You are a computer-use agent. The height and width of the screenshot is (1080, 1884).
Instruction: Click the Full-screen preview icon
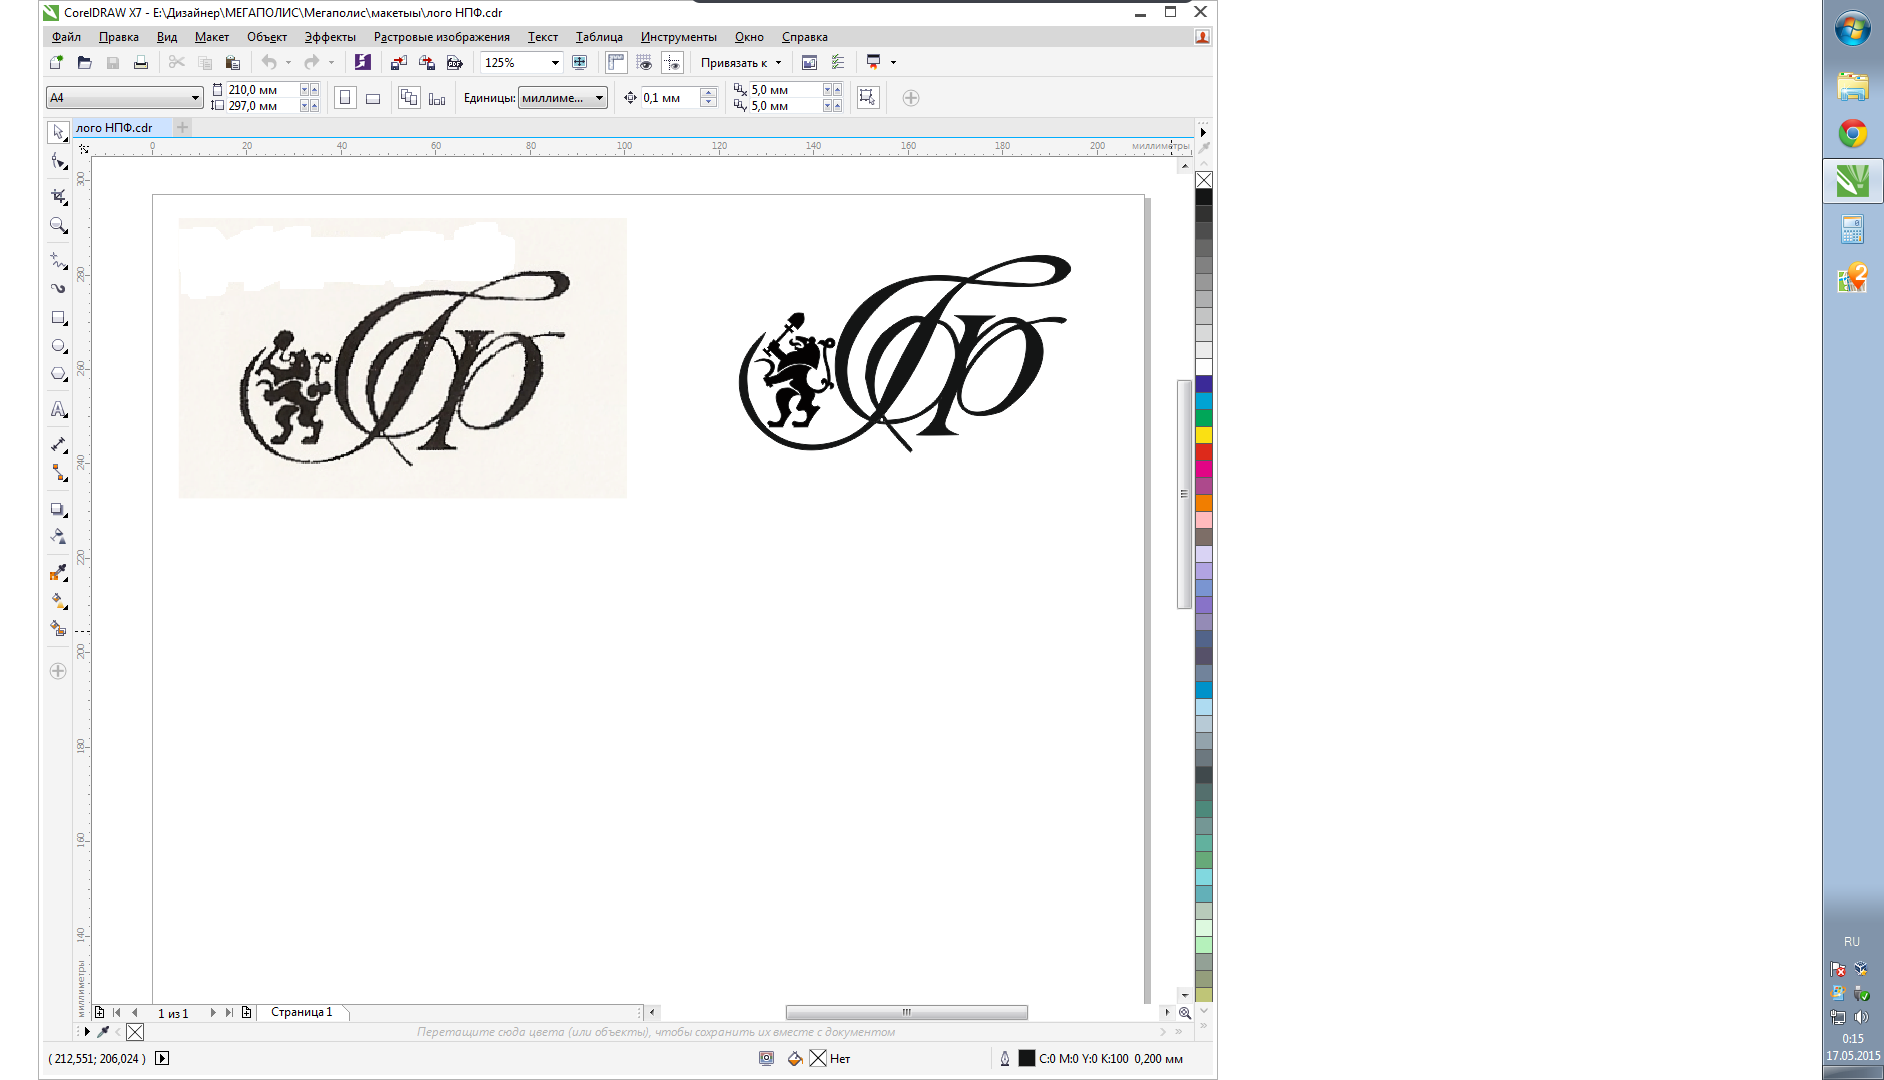tap(580, 62)
